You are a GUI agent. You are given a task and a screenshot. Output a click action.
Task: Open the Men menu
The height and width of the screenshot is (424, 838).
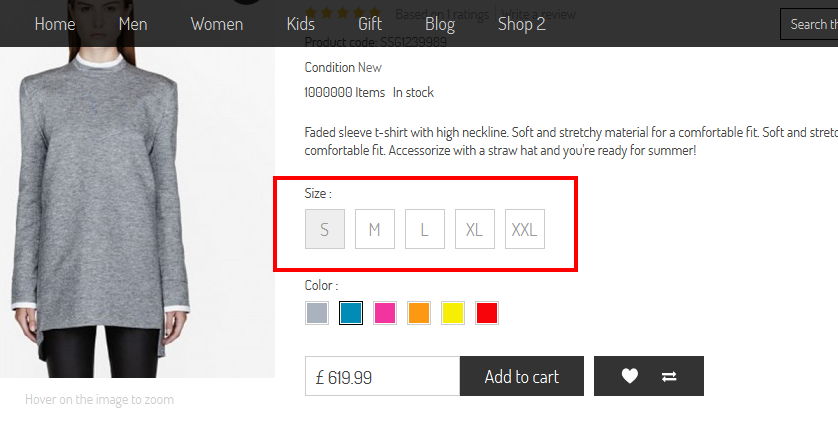pos(133,24)
